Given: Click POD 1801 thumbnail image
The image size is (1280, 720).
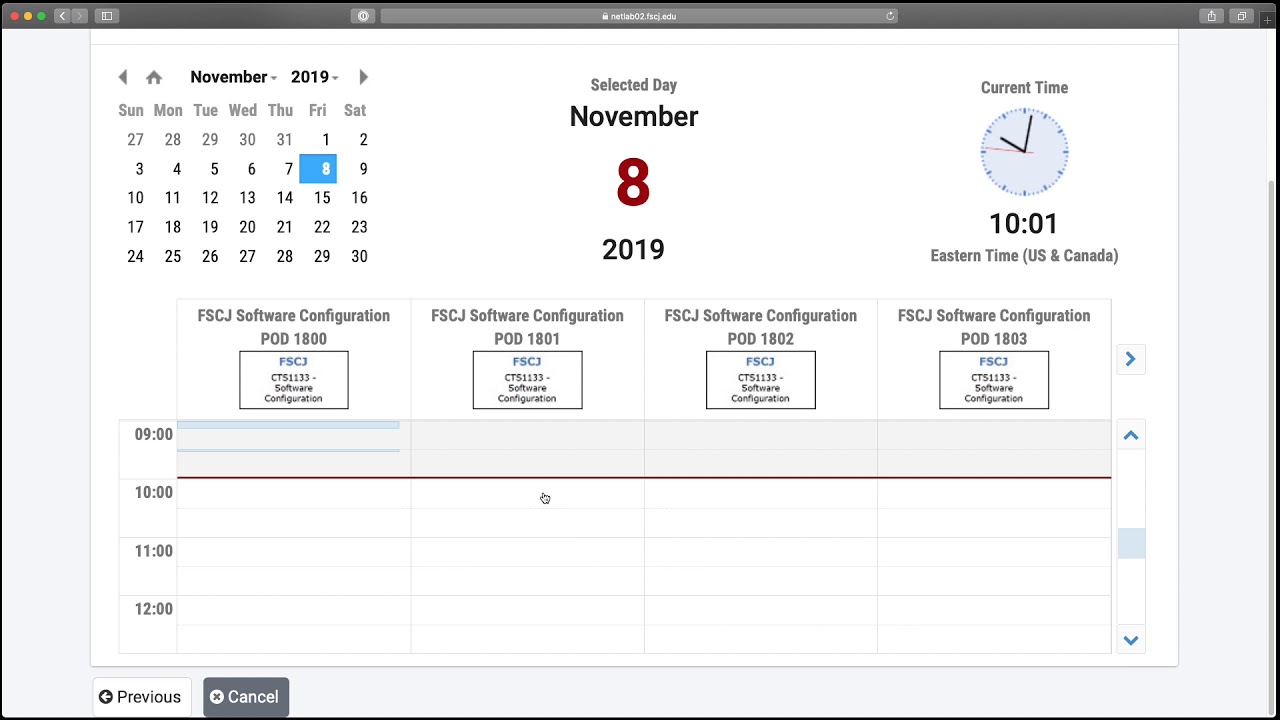Looking at the screenshot, I should point(527,380).
